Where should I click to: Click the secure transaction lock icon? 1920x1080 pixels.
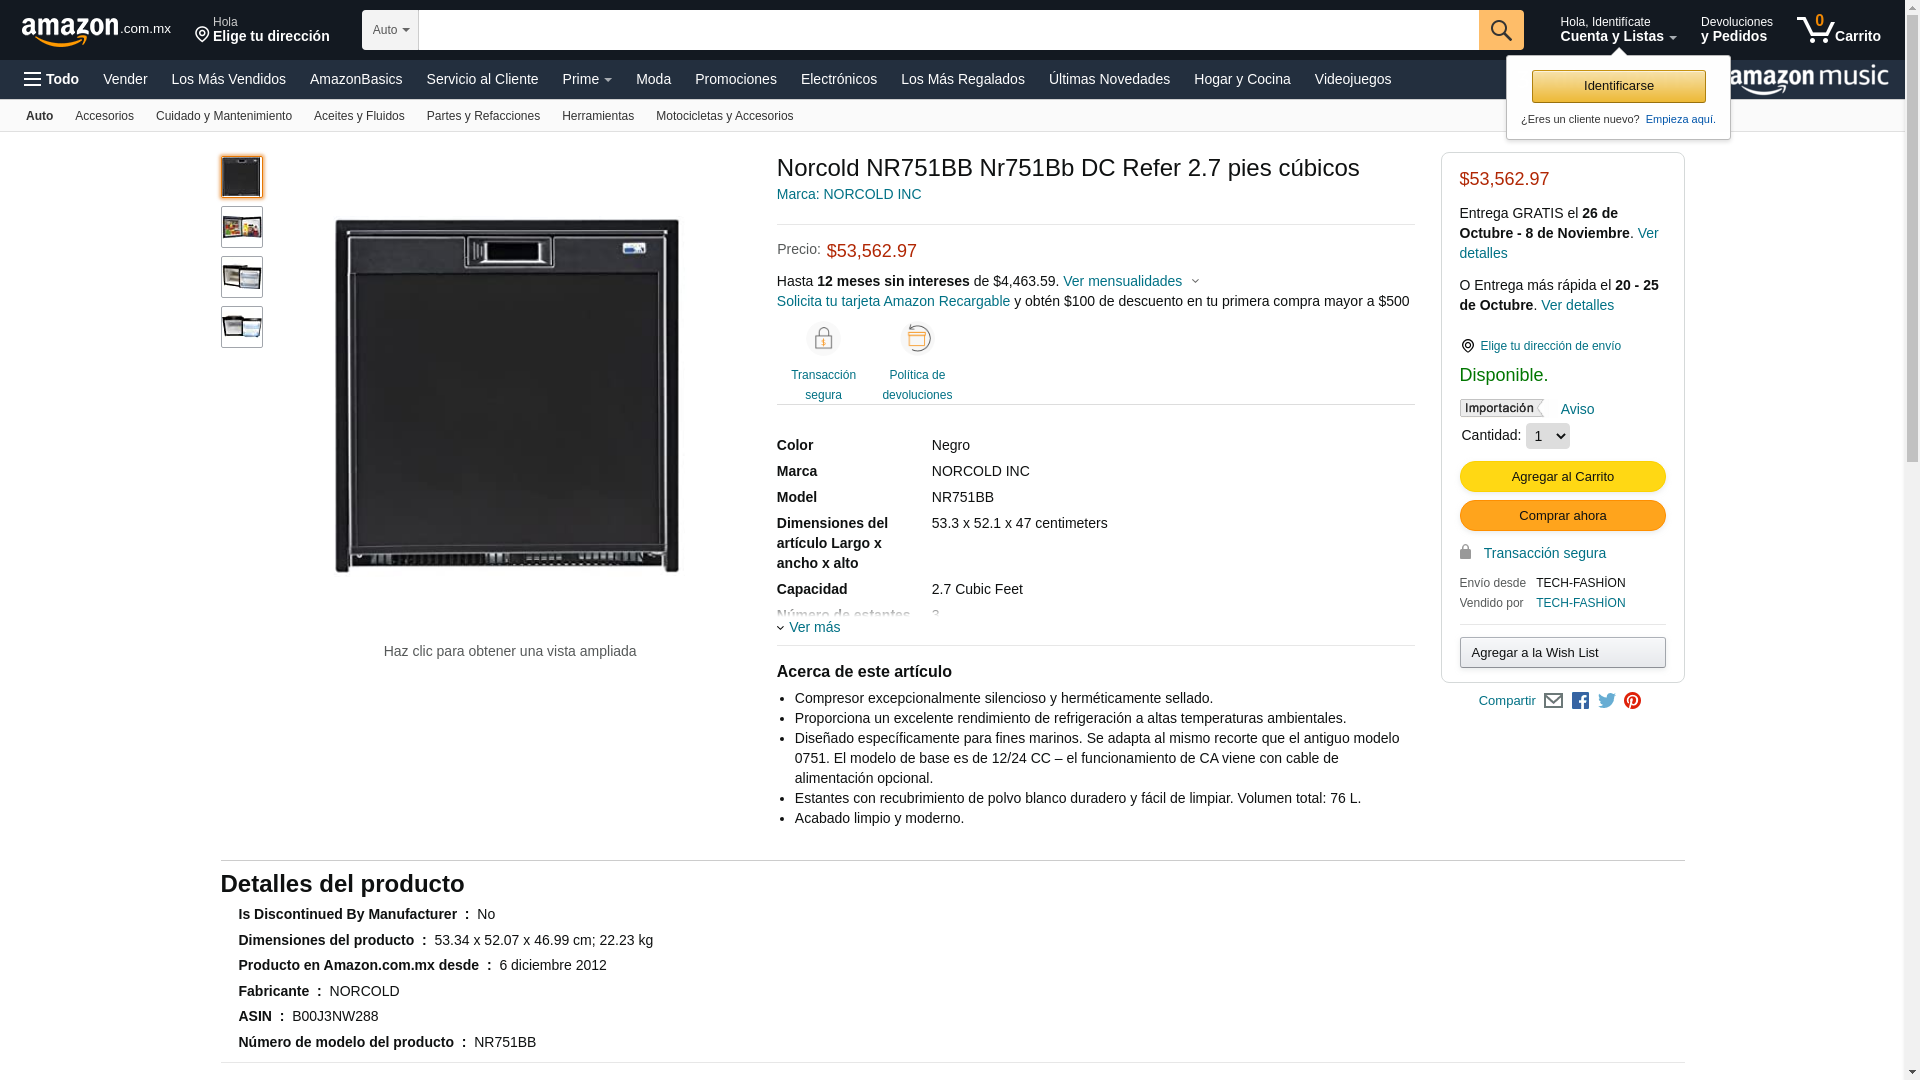(823, 340)
